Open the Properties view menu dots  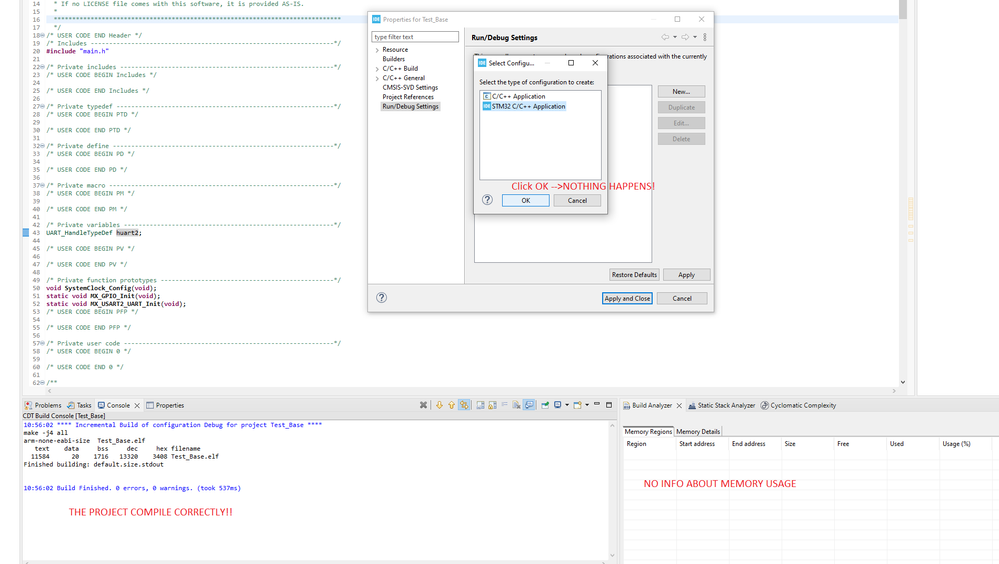coord(705,37)
